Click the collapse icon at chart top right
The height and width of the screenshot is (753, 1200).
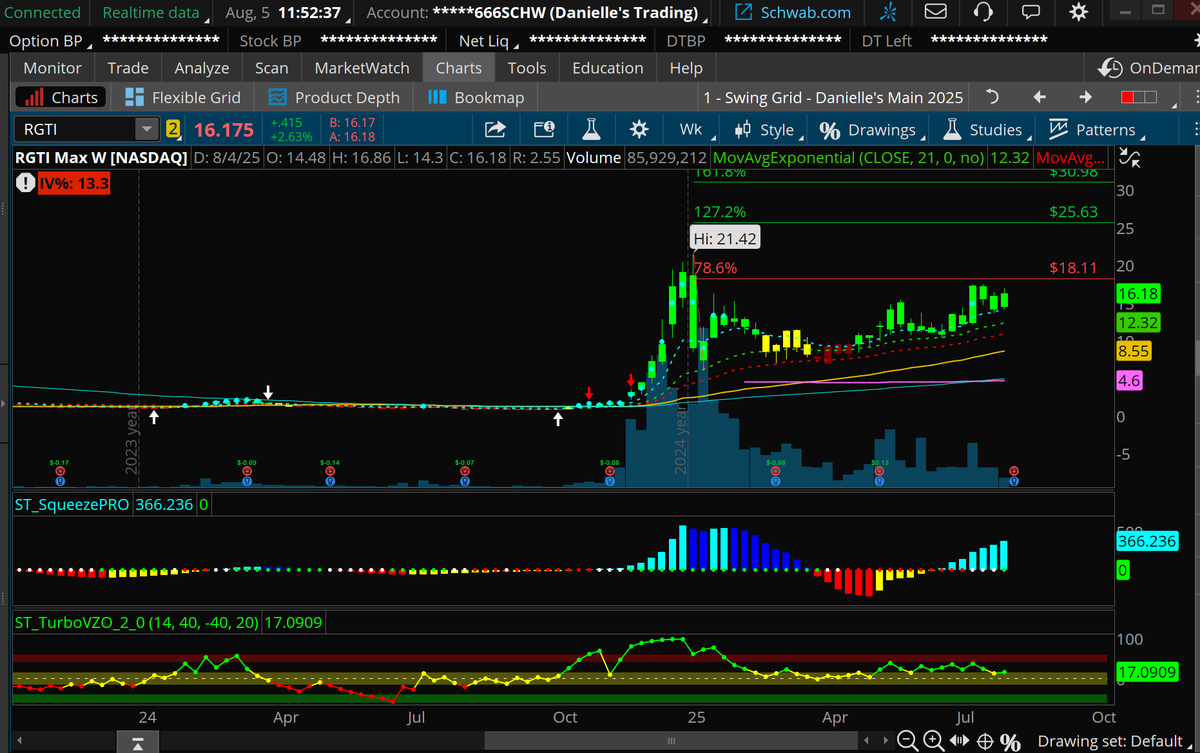(x=1128, y=157)
